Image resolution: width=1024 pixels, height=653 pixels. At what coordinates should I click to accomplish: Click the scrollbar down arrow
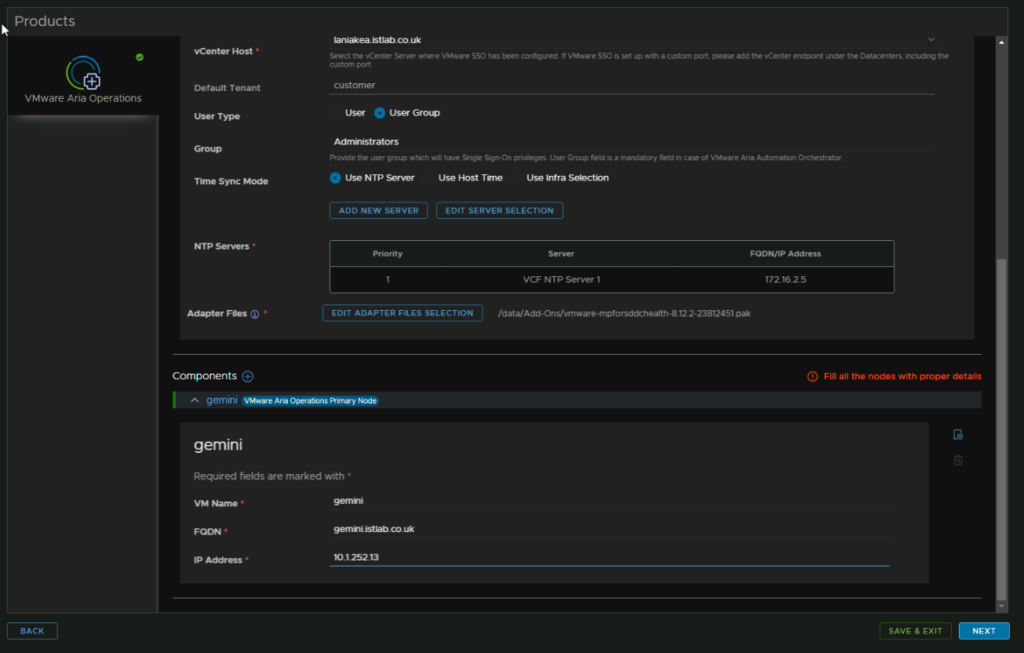[1002, 607]
